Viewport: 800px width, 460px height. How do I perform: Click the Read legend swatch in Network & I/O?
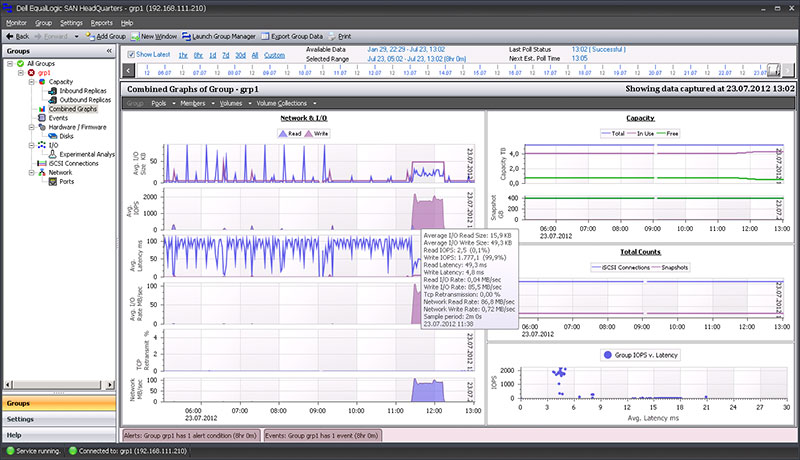[282, 134]
